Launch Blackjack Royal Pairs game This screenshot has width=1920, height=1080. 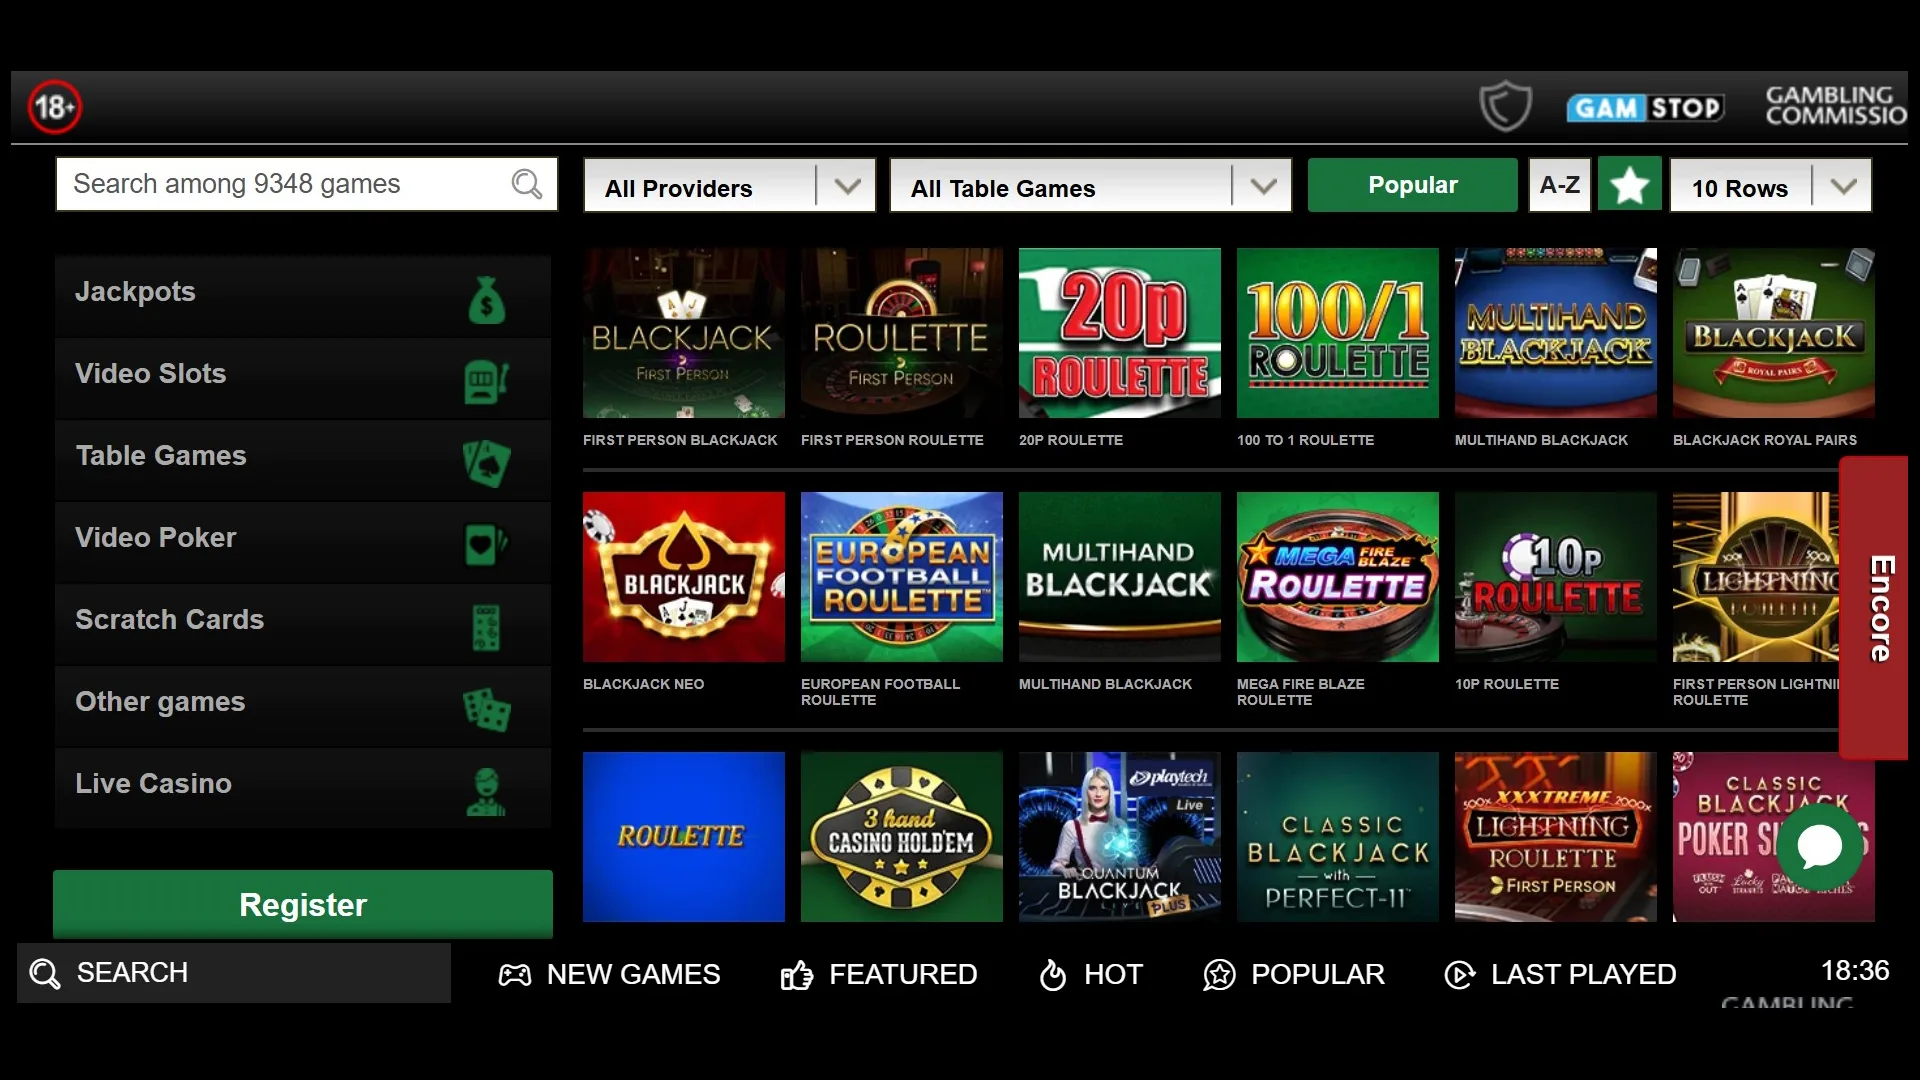tap(1774, 333)
